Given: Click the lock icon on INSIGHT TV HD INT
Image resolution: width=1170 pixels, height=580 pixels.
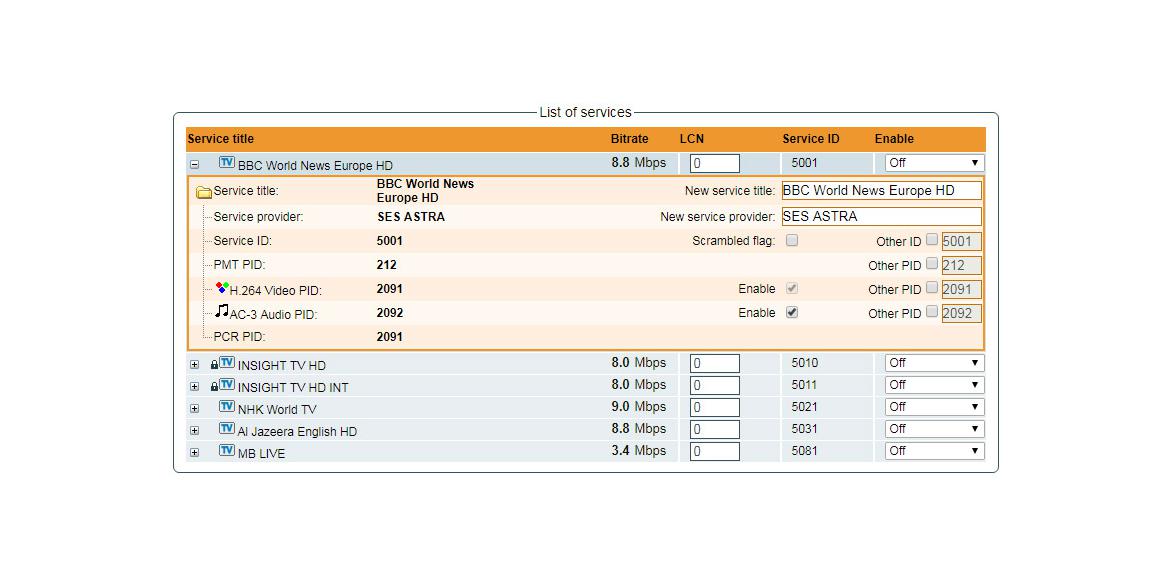Looking at the screenshot, I should [x=212, y=385].
